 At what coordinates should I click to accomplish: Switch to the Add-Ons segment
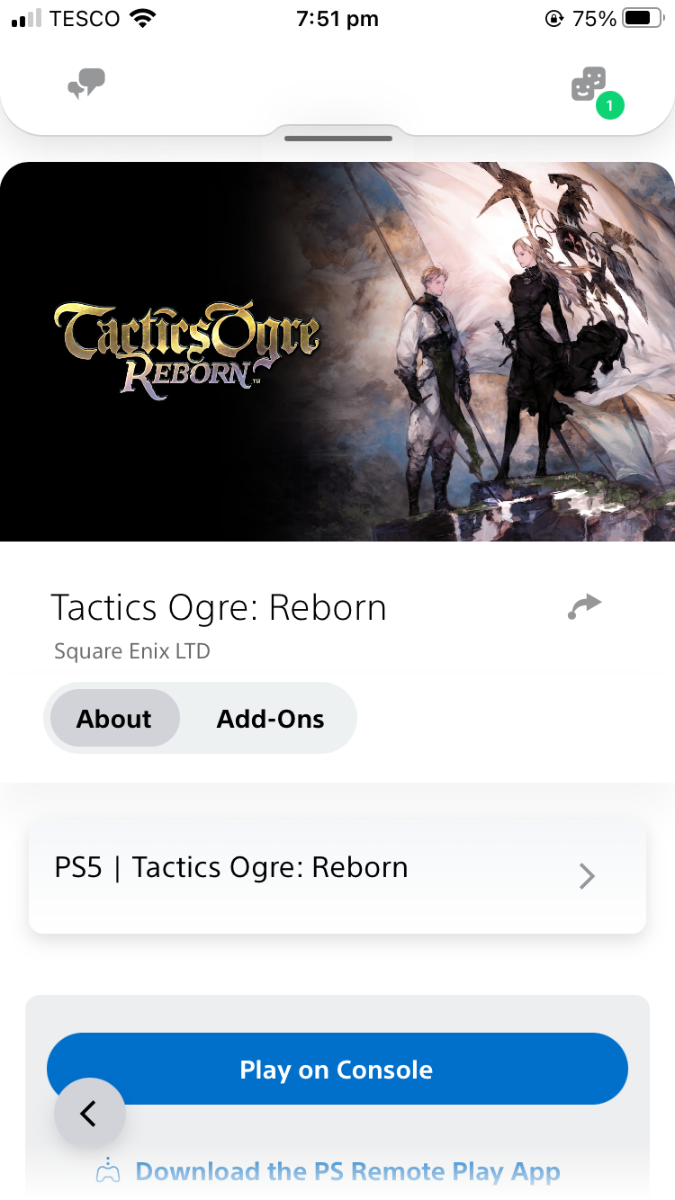click(x=270, y=718)
